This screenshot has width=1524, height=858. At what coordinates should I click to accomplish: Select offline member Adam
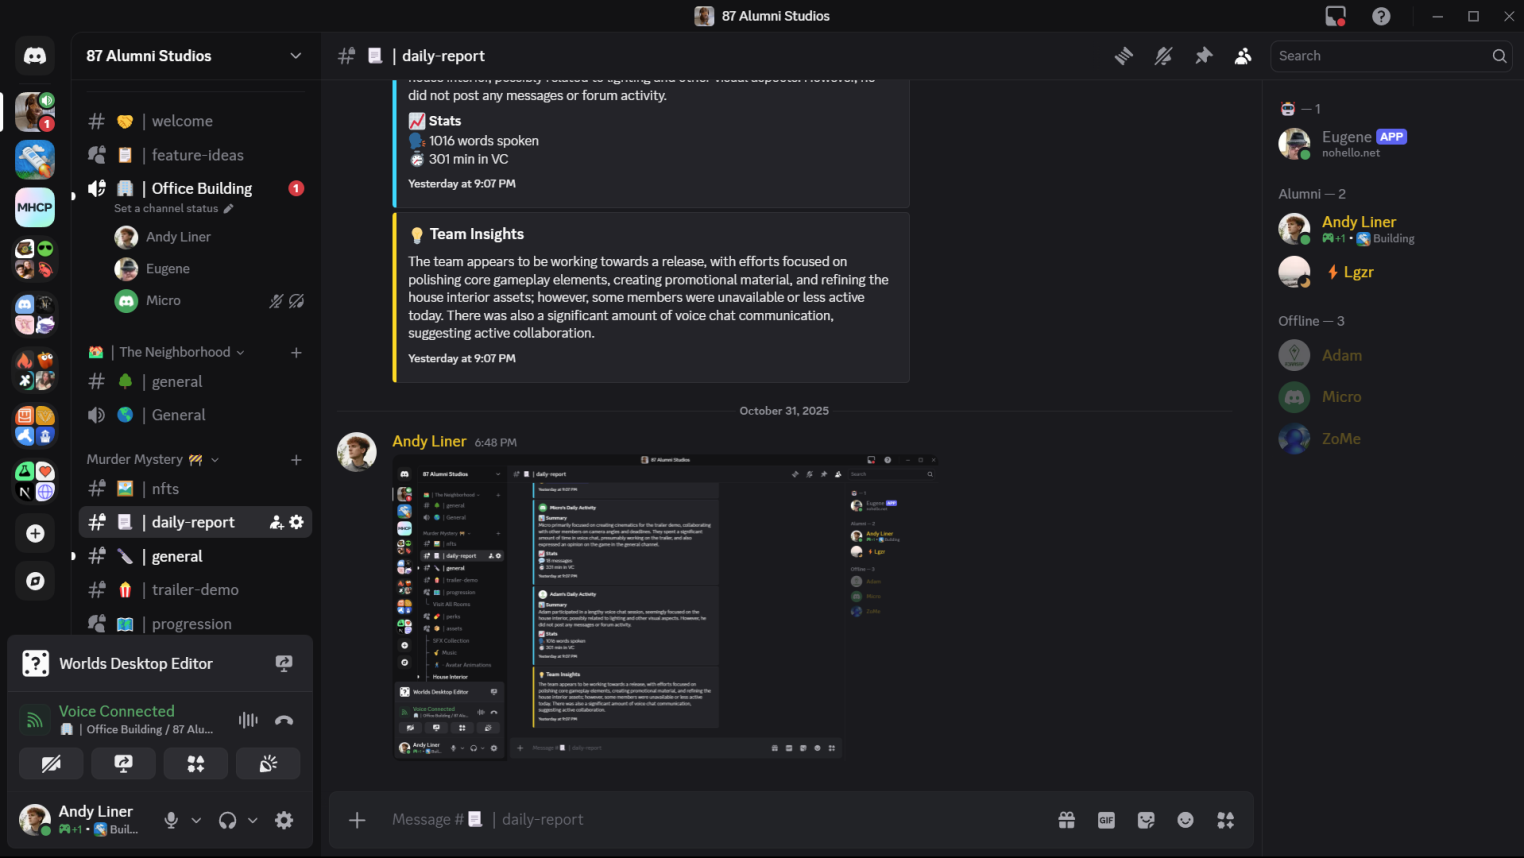[x=1392, y=355]
